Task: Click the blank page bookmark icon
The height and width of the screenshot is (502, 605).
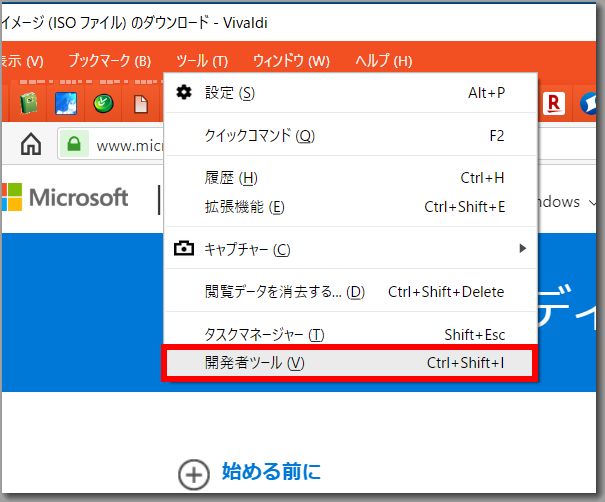Action: point(141,104)
